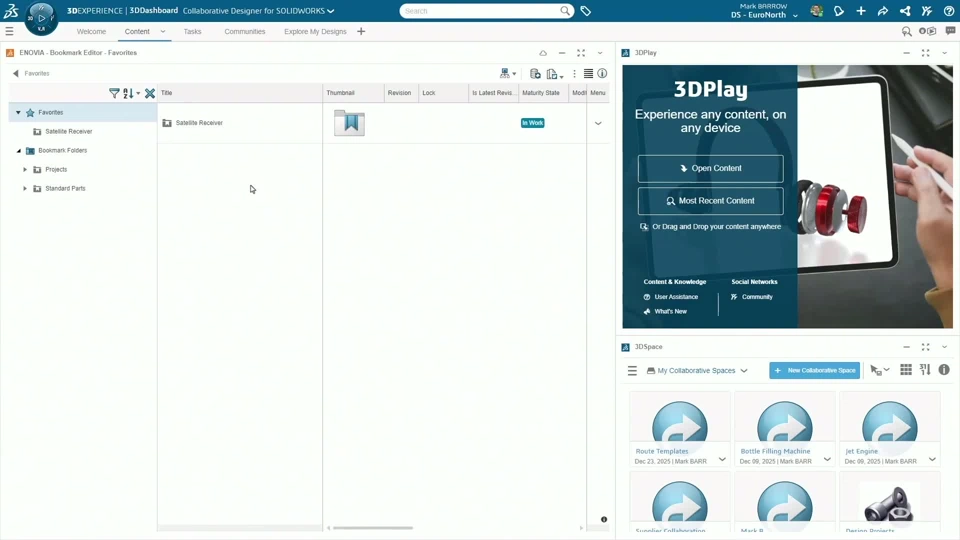The height and width of the screenshot is (540, 960).
Task: Click the top Search input field
Action: pyautogui.click(x=481, y=11)
